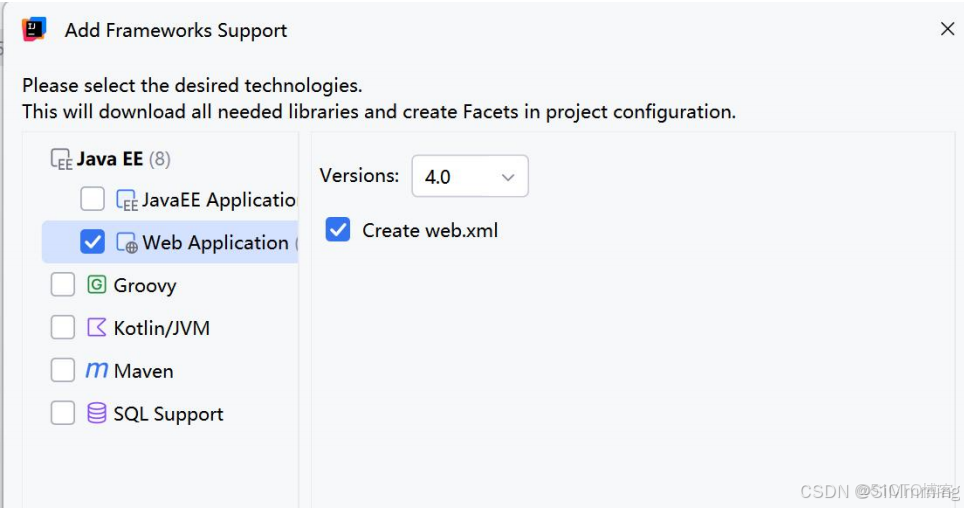
Task: Check the Maven checkbox
Action: tap(63, 371)
